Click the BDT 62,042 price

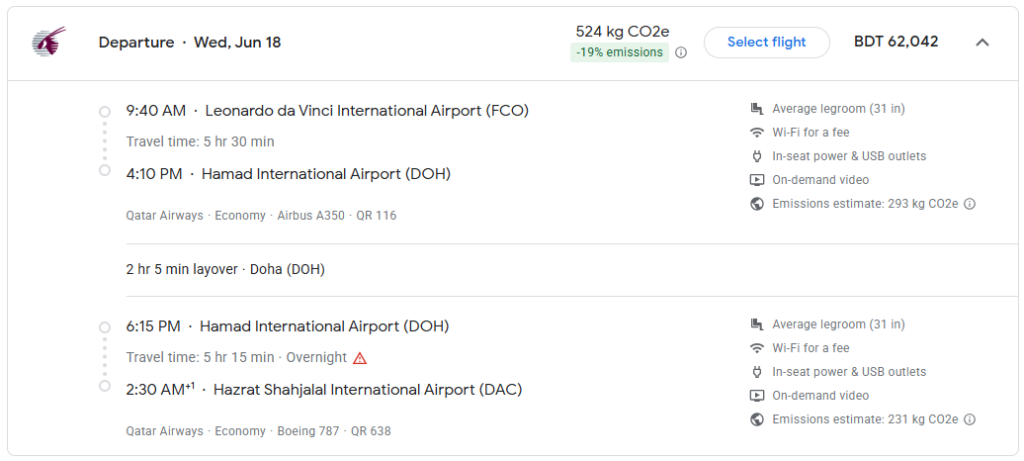click(x=896, y=42)
